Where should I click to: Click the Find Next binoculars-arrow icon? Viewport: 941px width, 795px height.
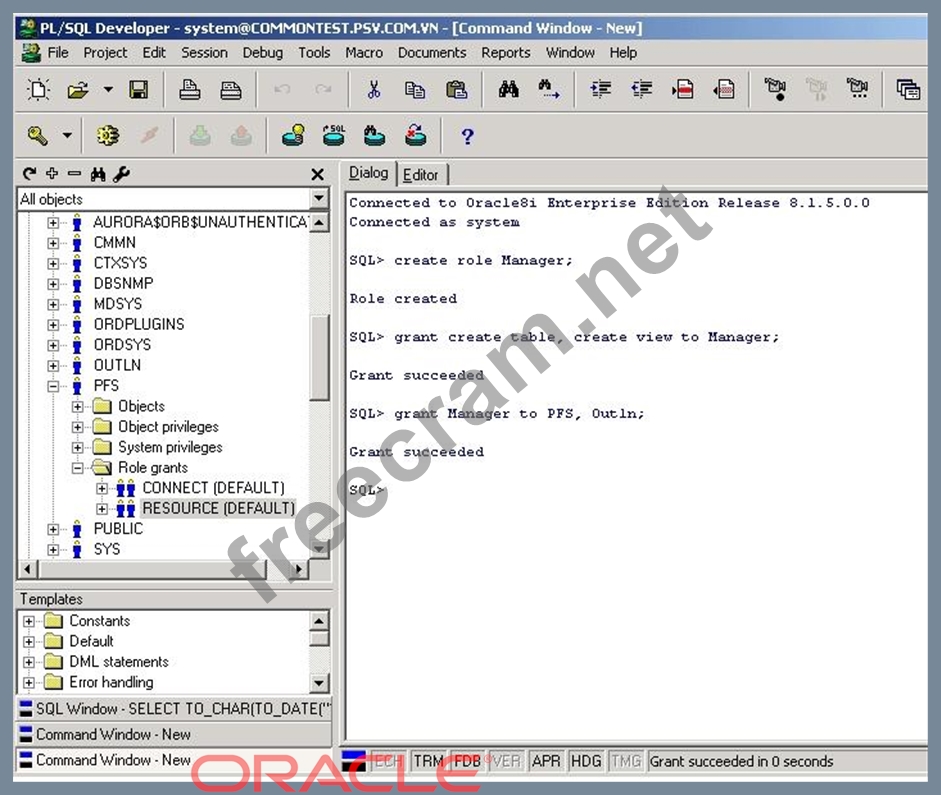point(549,89)
